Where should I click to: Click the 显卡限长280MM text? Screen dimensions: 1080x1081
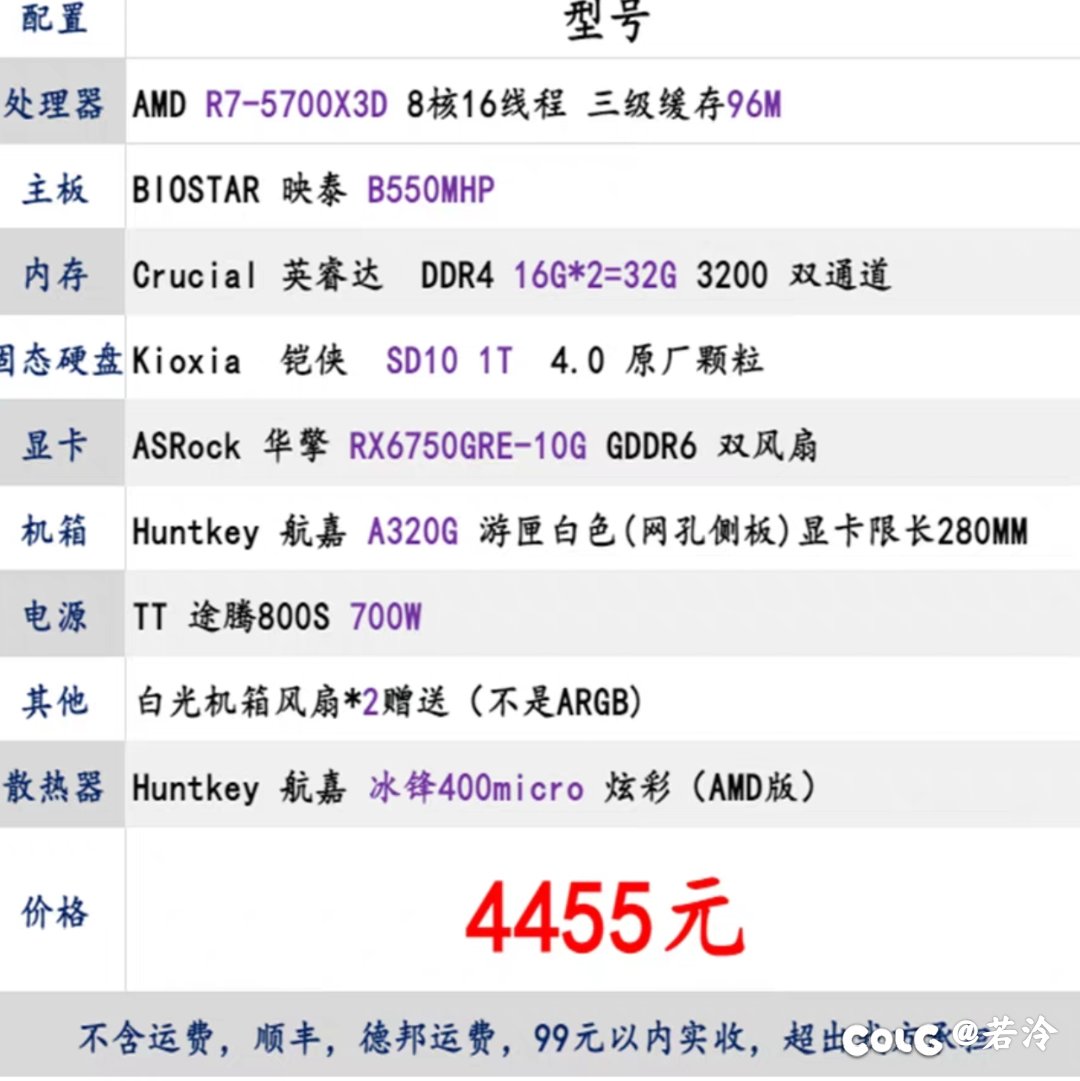(913, 532)
